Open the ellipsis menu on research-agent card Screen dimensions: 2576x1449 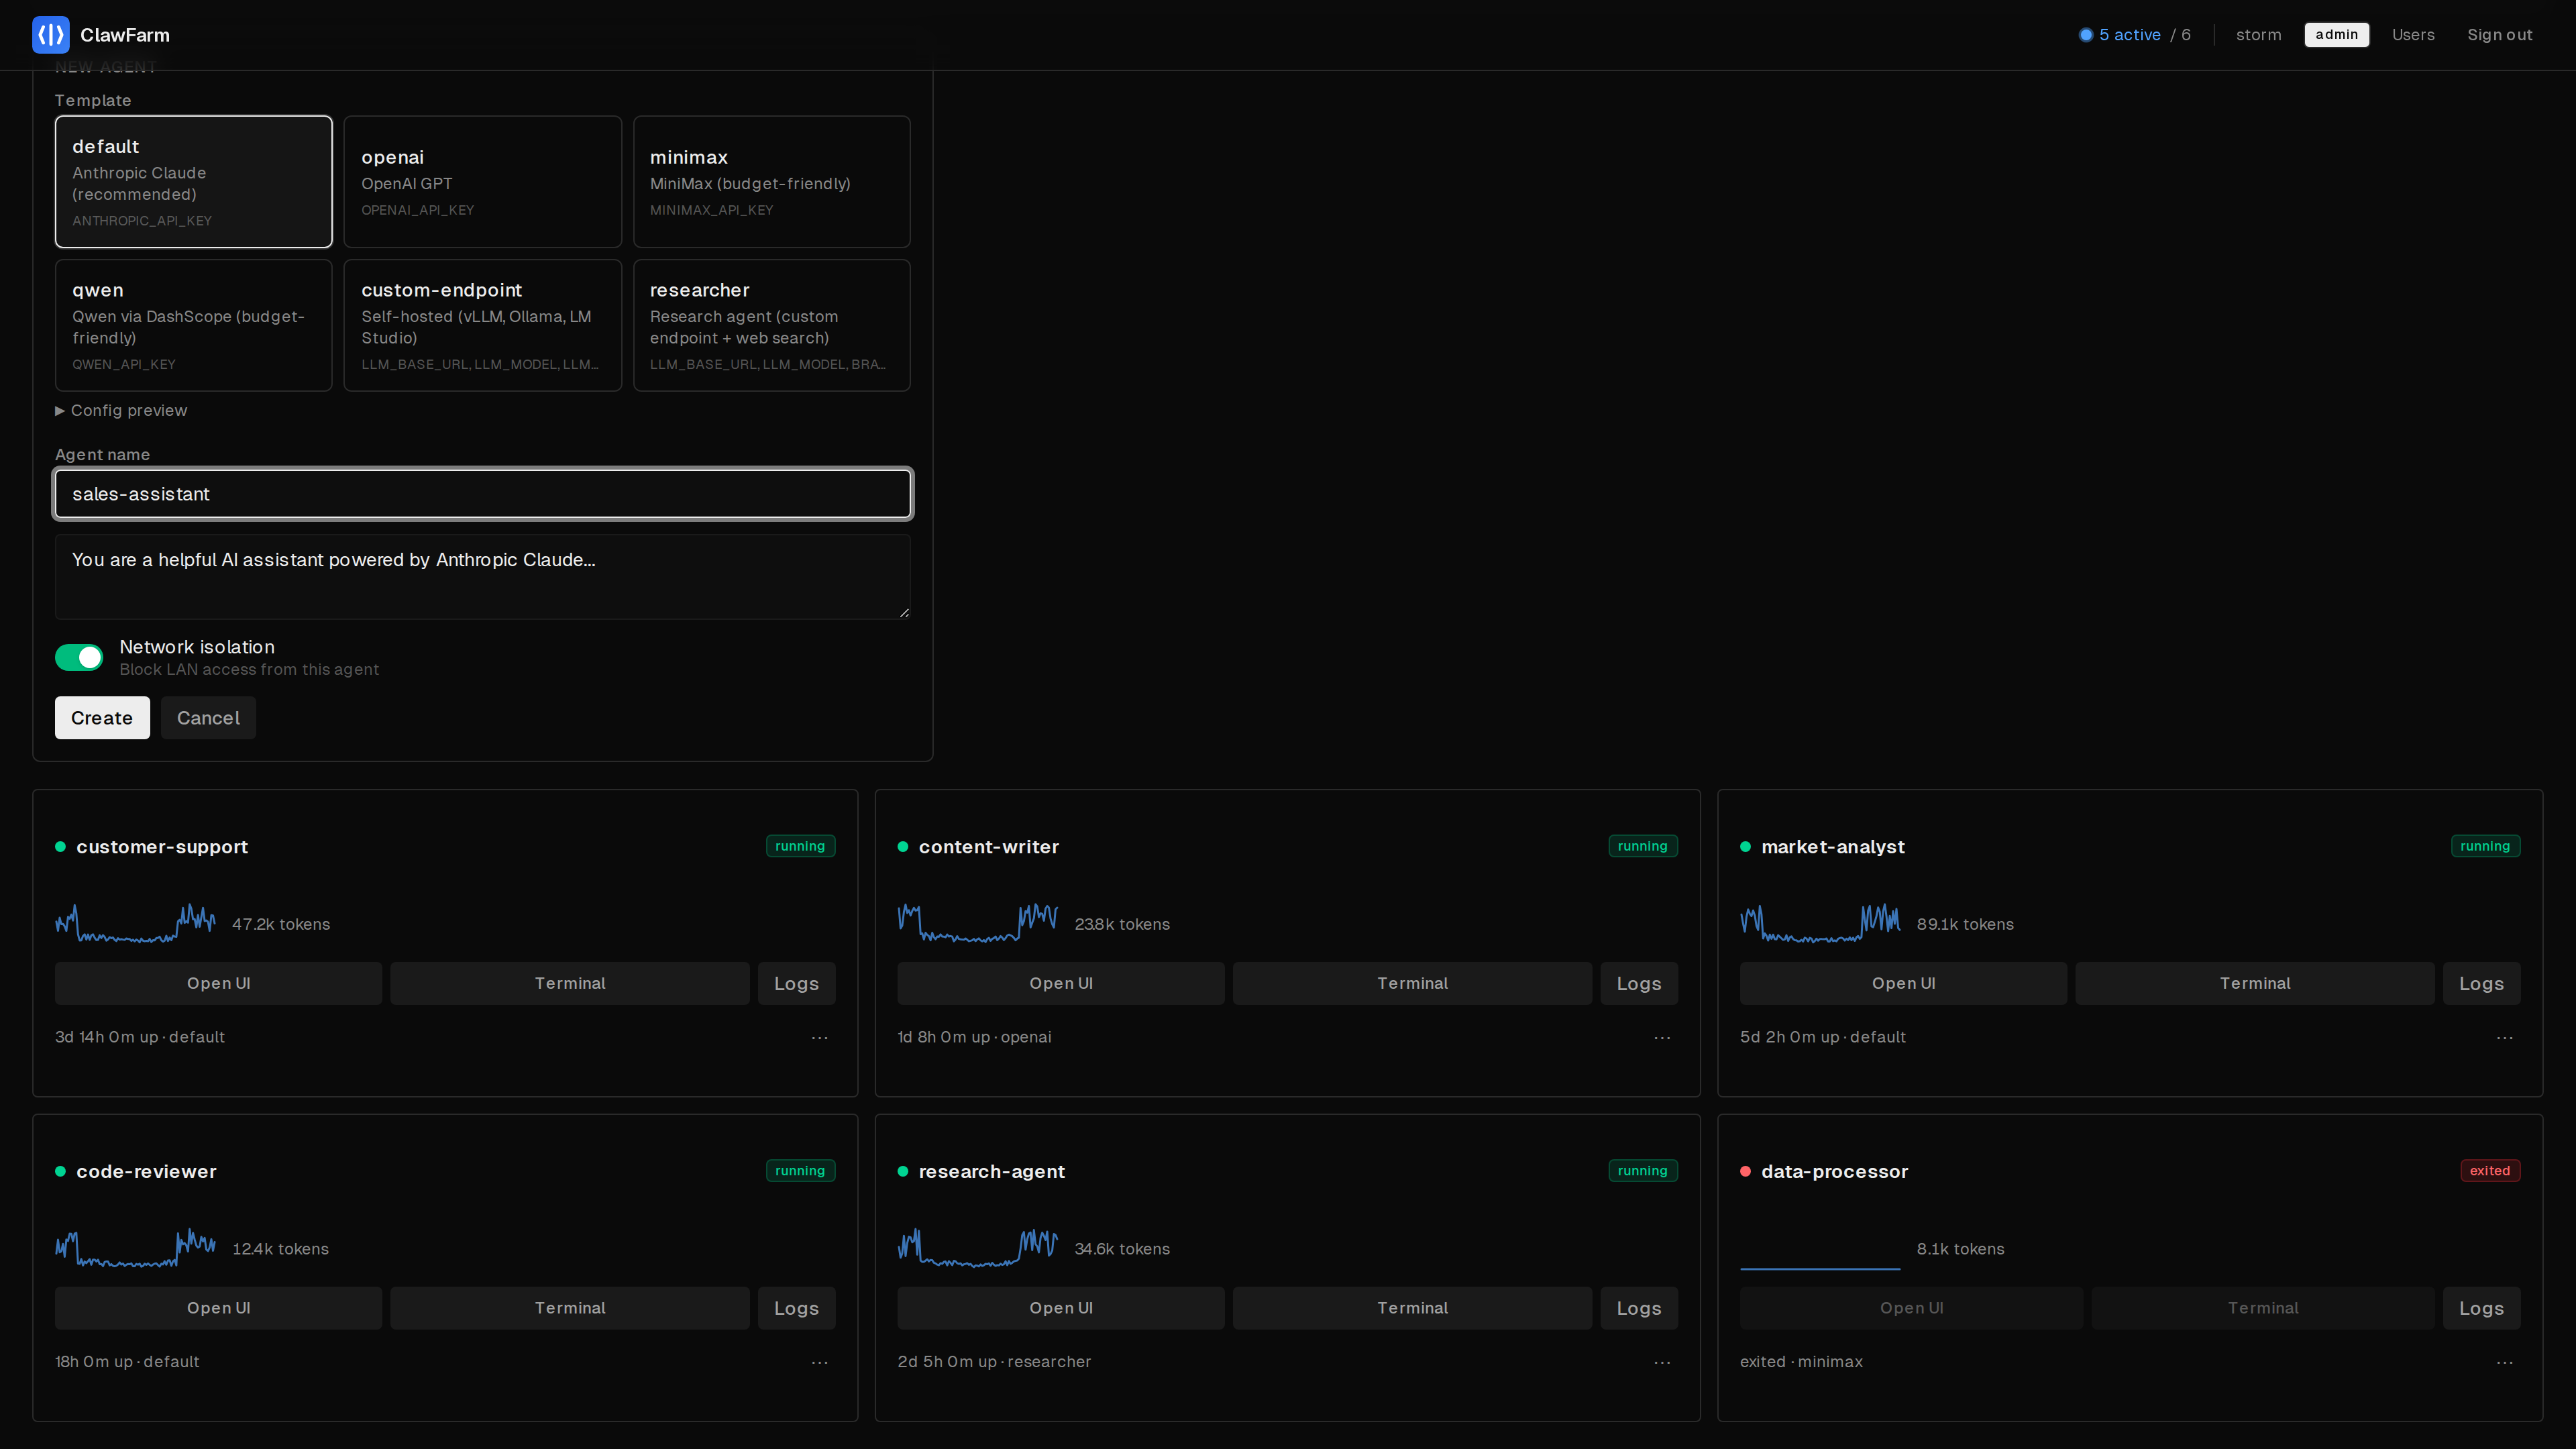pyautogui.click(x=1662, y=1362)
